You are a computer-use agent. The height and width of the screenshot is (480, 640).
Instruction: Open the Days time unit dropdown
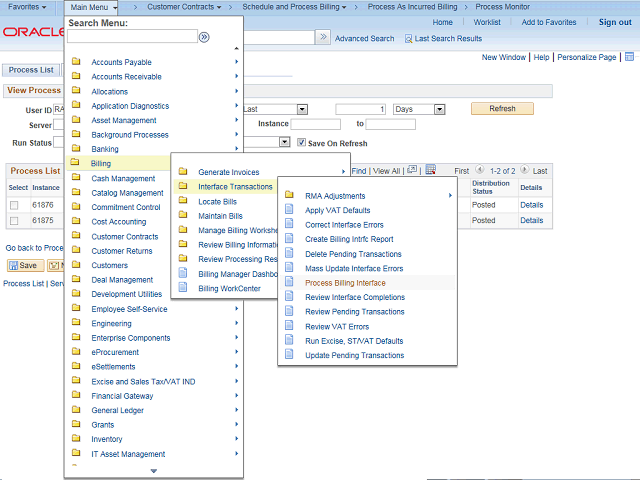(418, 109)
